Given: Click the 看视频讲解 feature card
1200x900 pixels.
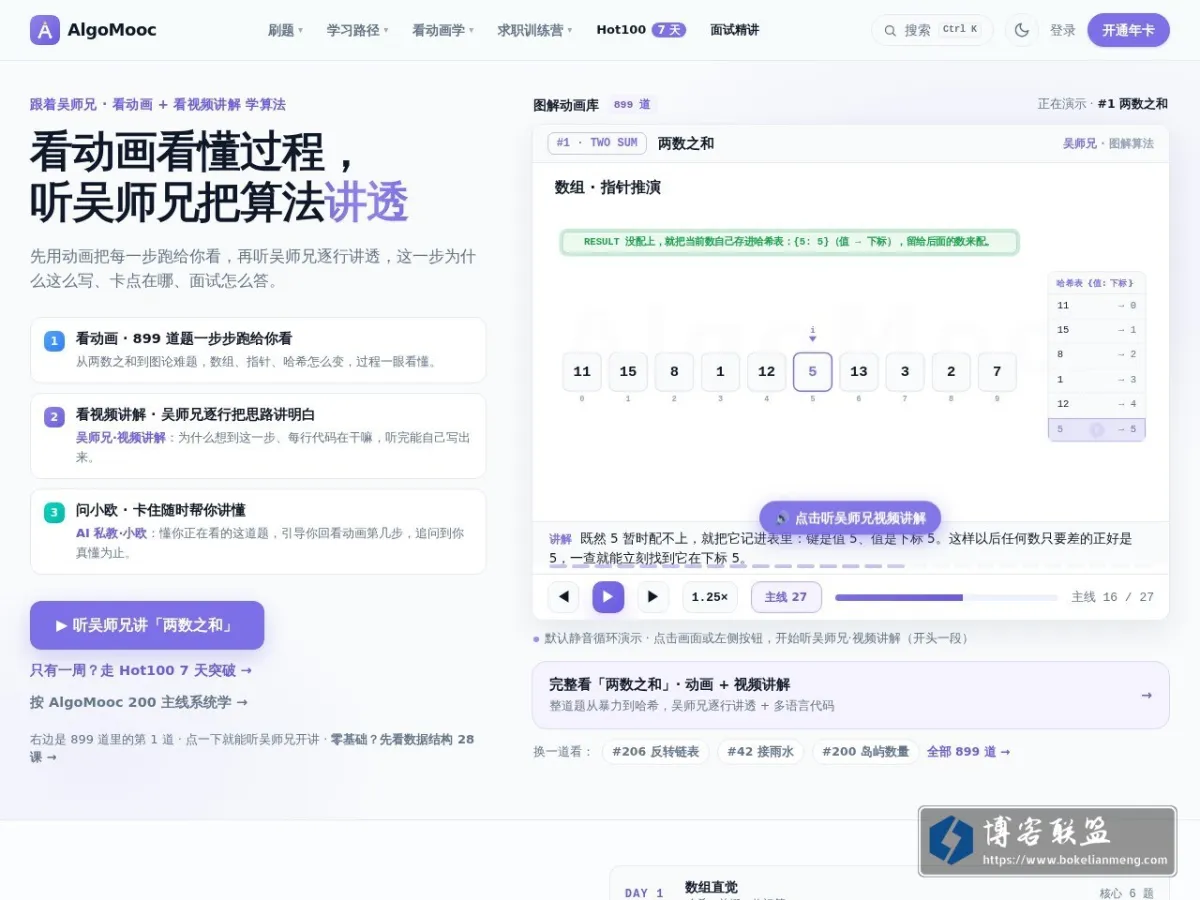Looking at the screenshot, I should click(258, 436).
